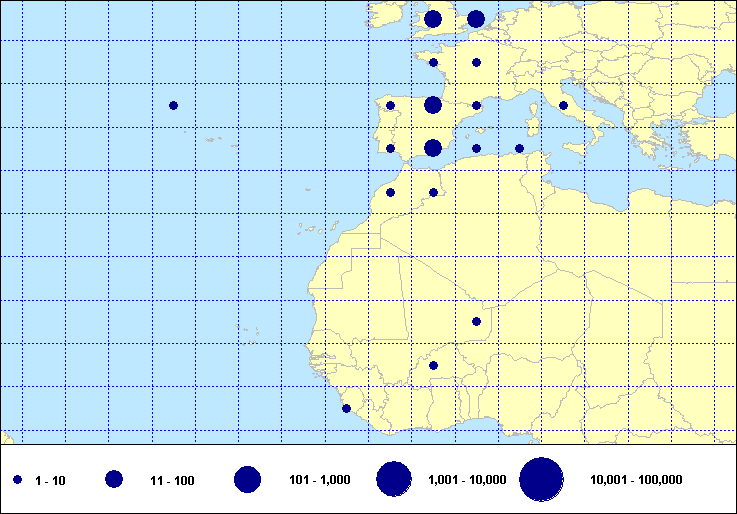737x514 pixels.
Task: Click the westernmost small dot in Morocco
Action: coord(390,192)
